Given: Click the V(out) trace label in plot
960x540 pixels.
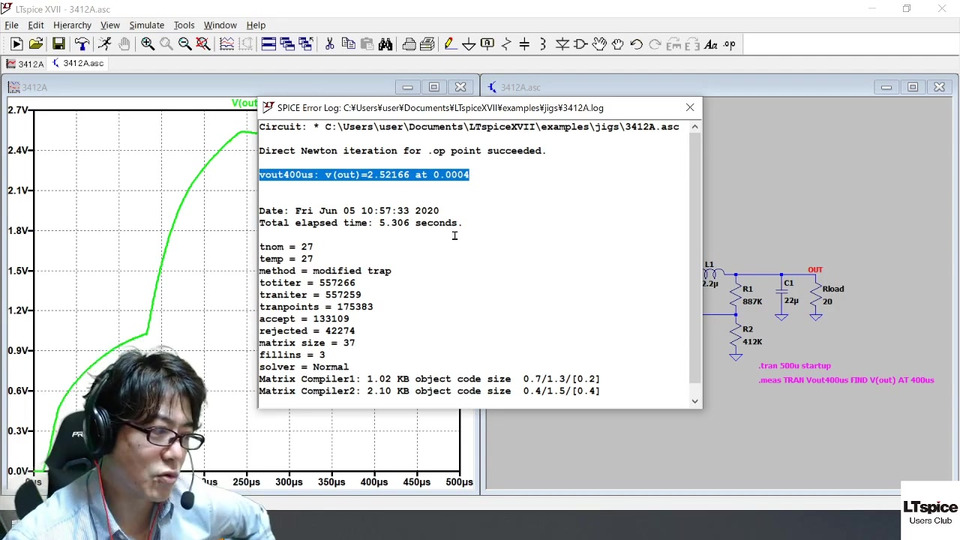Looking at the screenshot, I should (x=244, y=103).
